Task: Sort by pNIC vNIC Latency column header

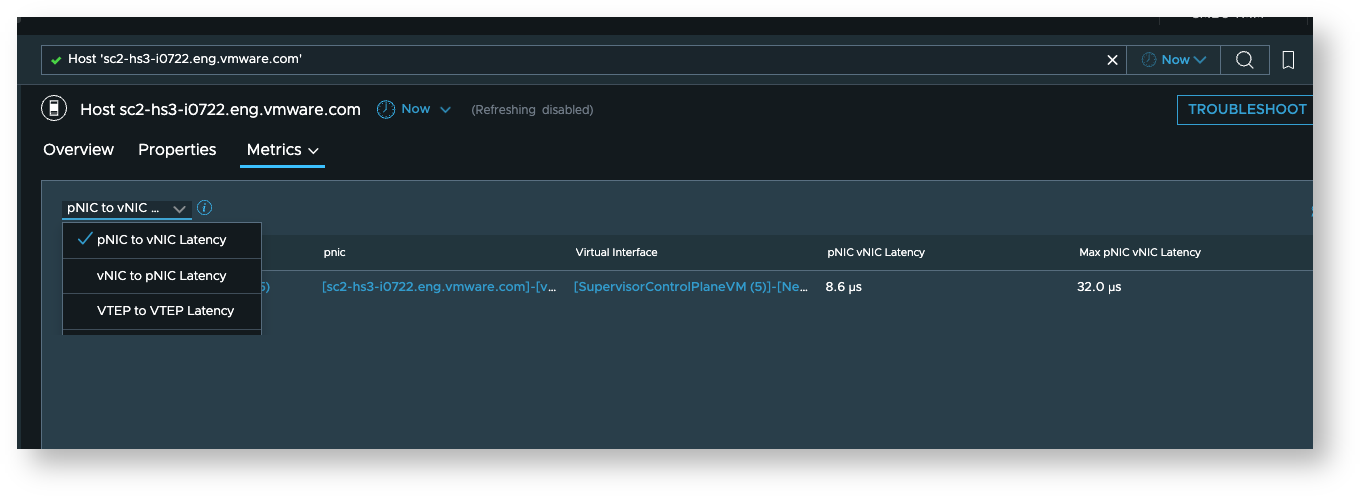Action: pyautogui.click(x=876, y=252)
